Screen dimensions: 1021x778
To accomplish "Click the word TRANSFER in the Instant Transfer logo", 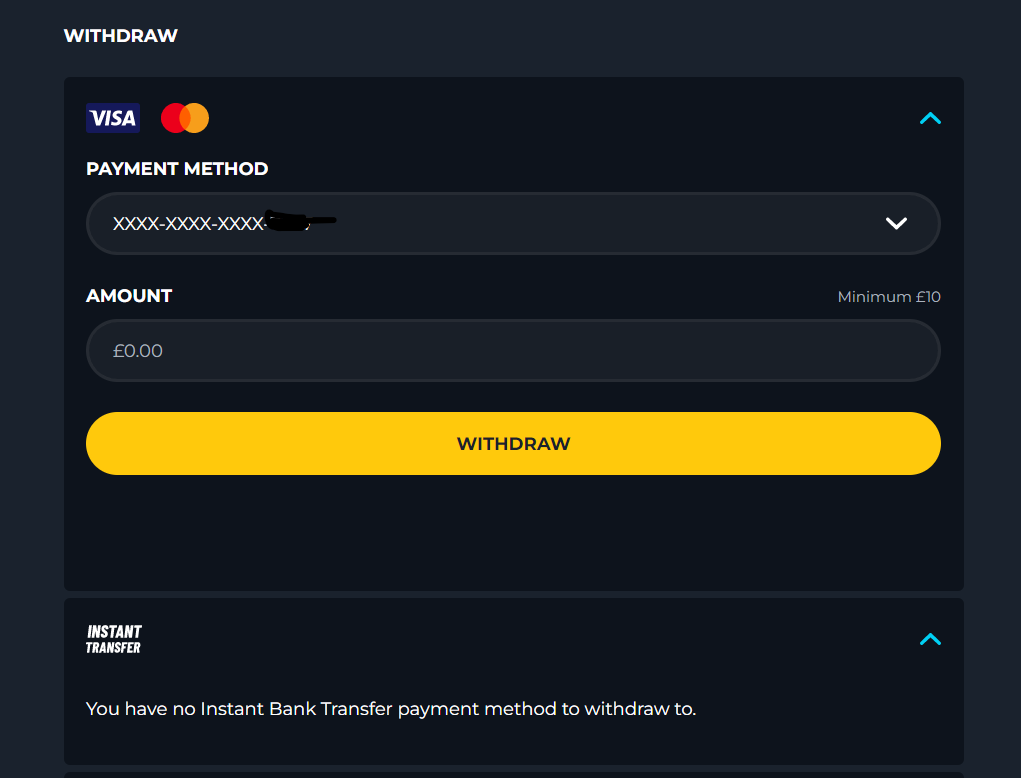I will point(113,648).
